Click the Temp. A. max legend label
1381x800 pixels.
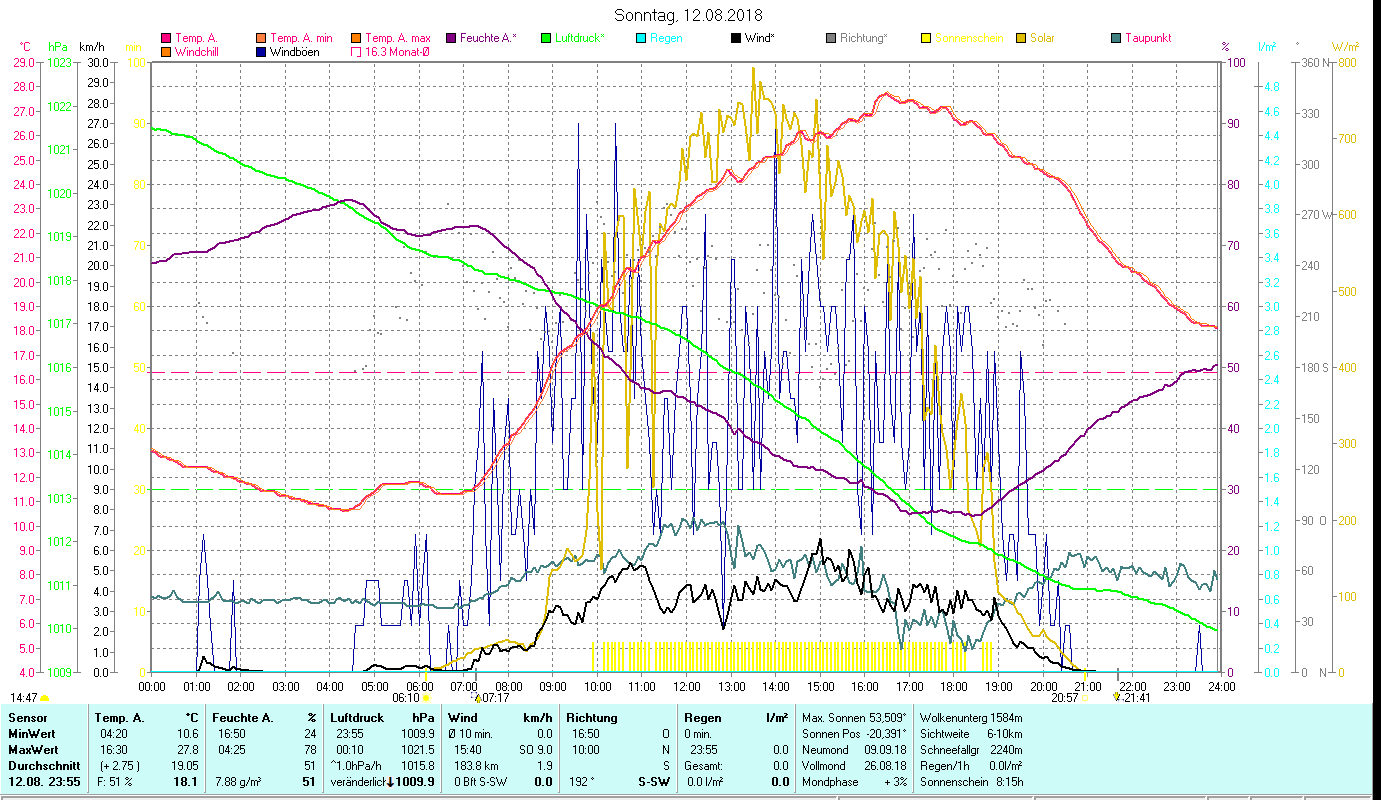coord(398,38)
